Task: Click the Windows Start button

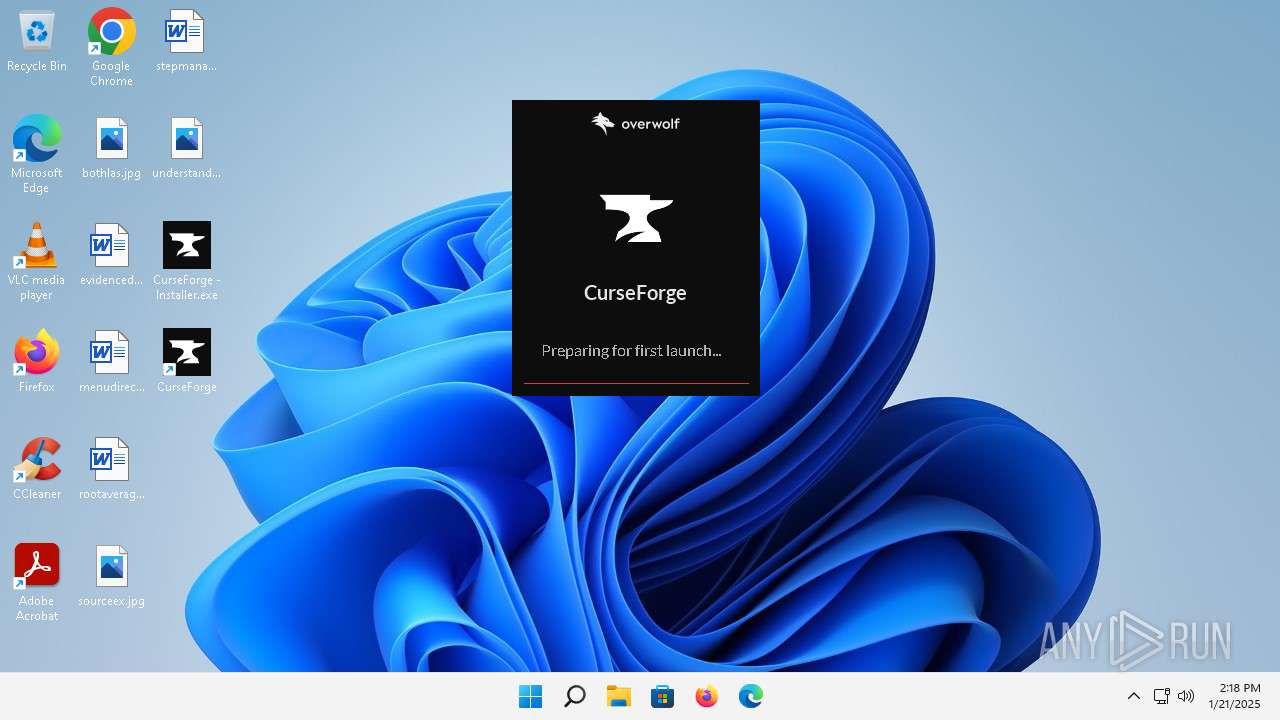Action: tap(530, 696)
